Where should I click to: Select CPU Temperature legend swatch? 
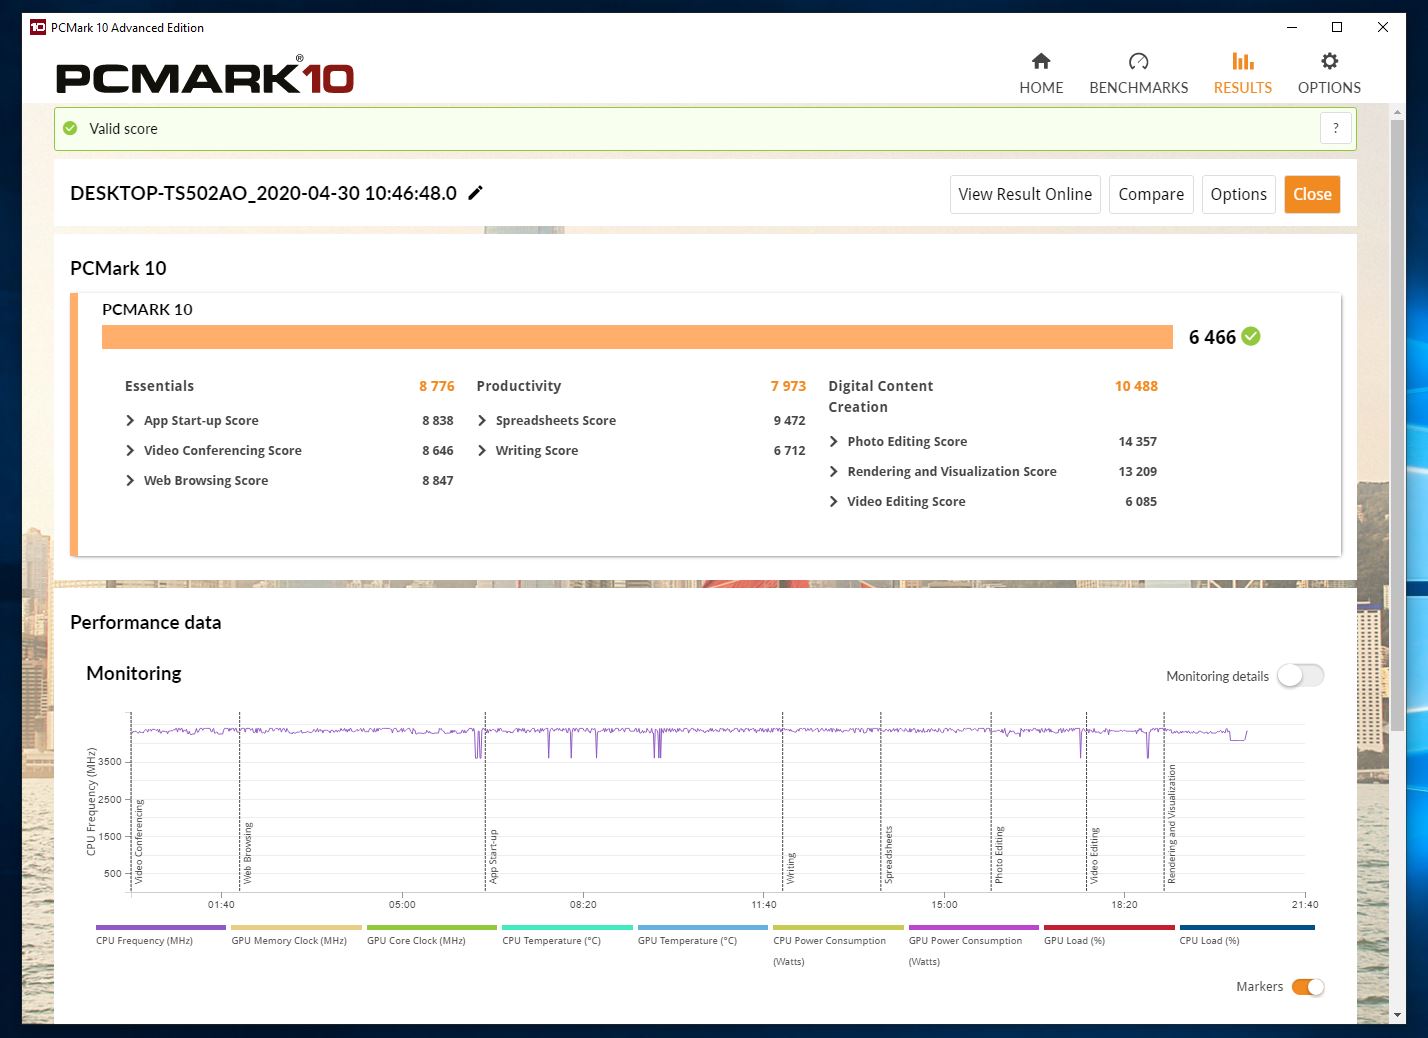click(x=567, y=927)
